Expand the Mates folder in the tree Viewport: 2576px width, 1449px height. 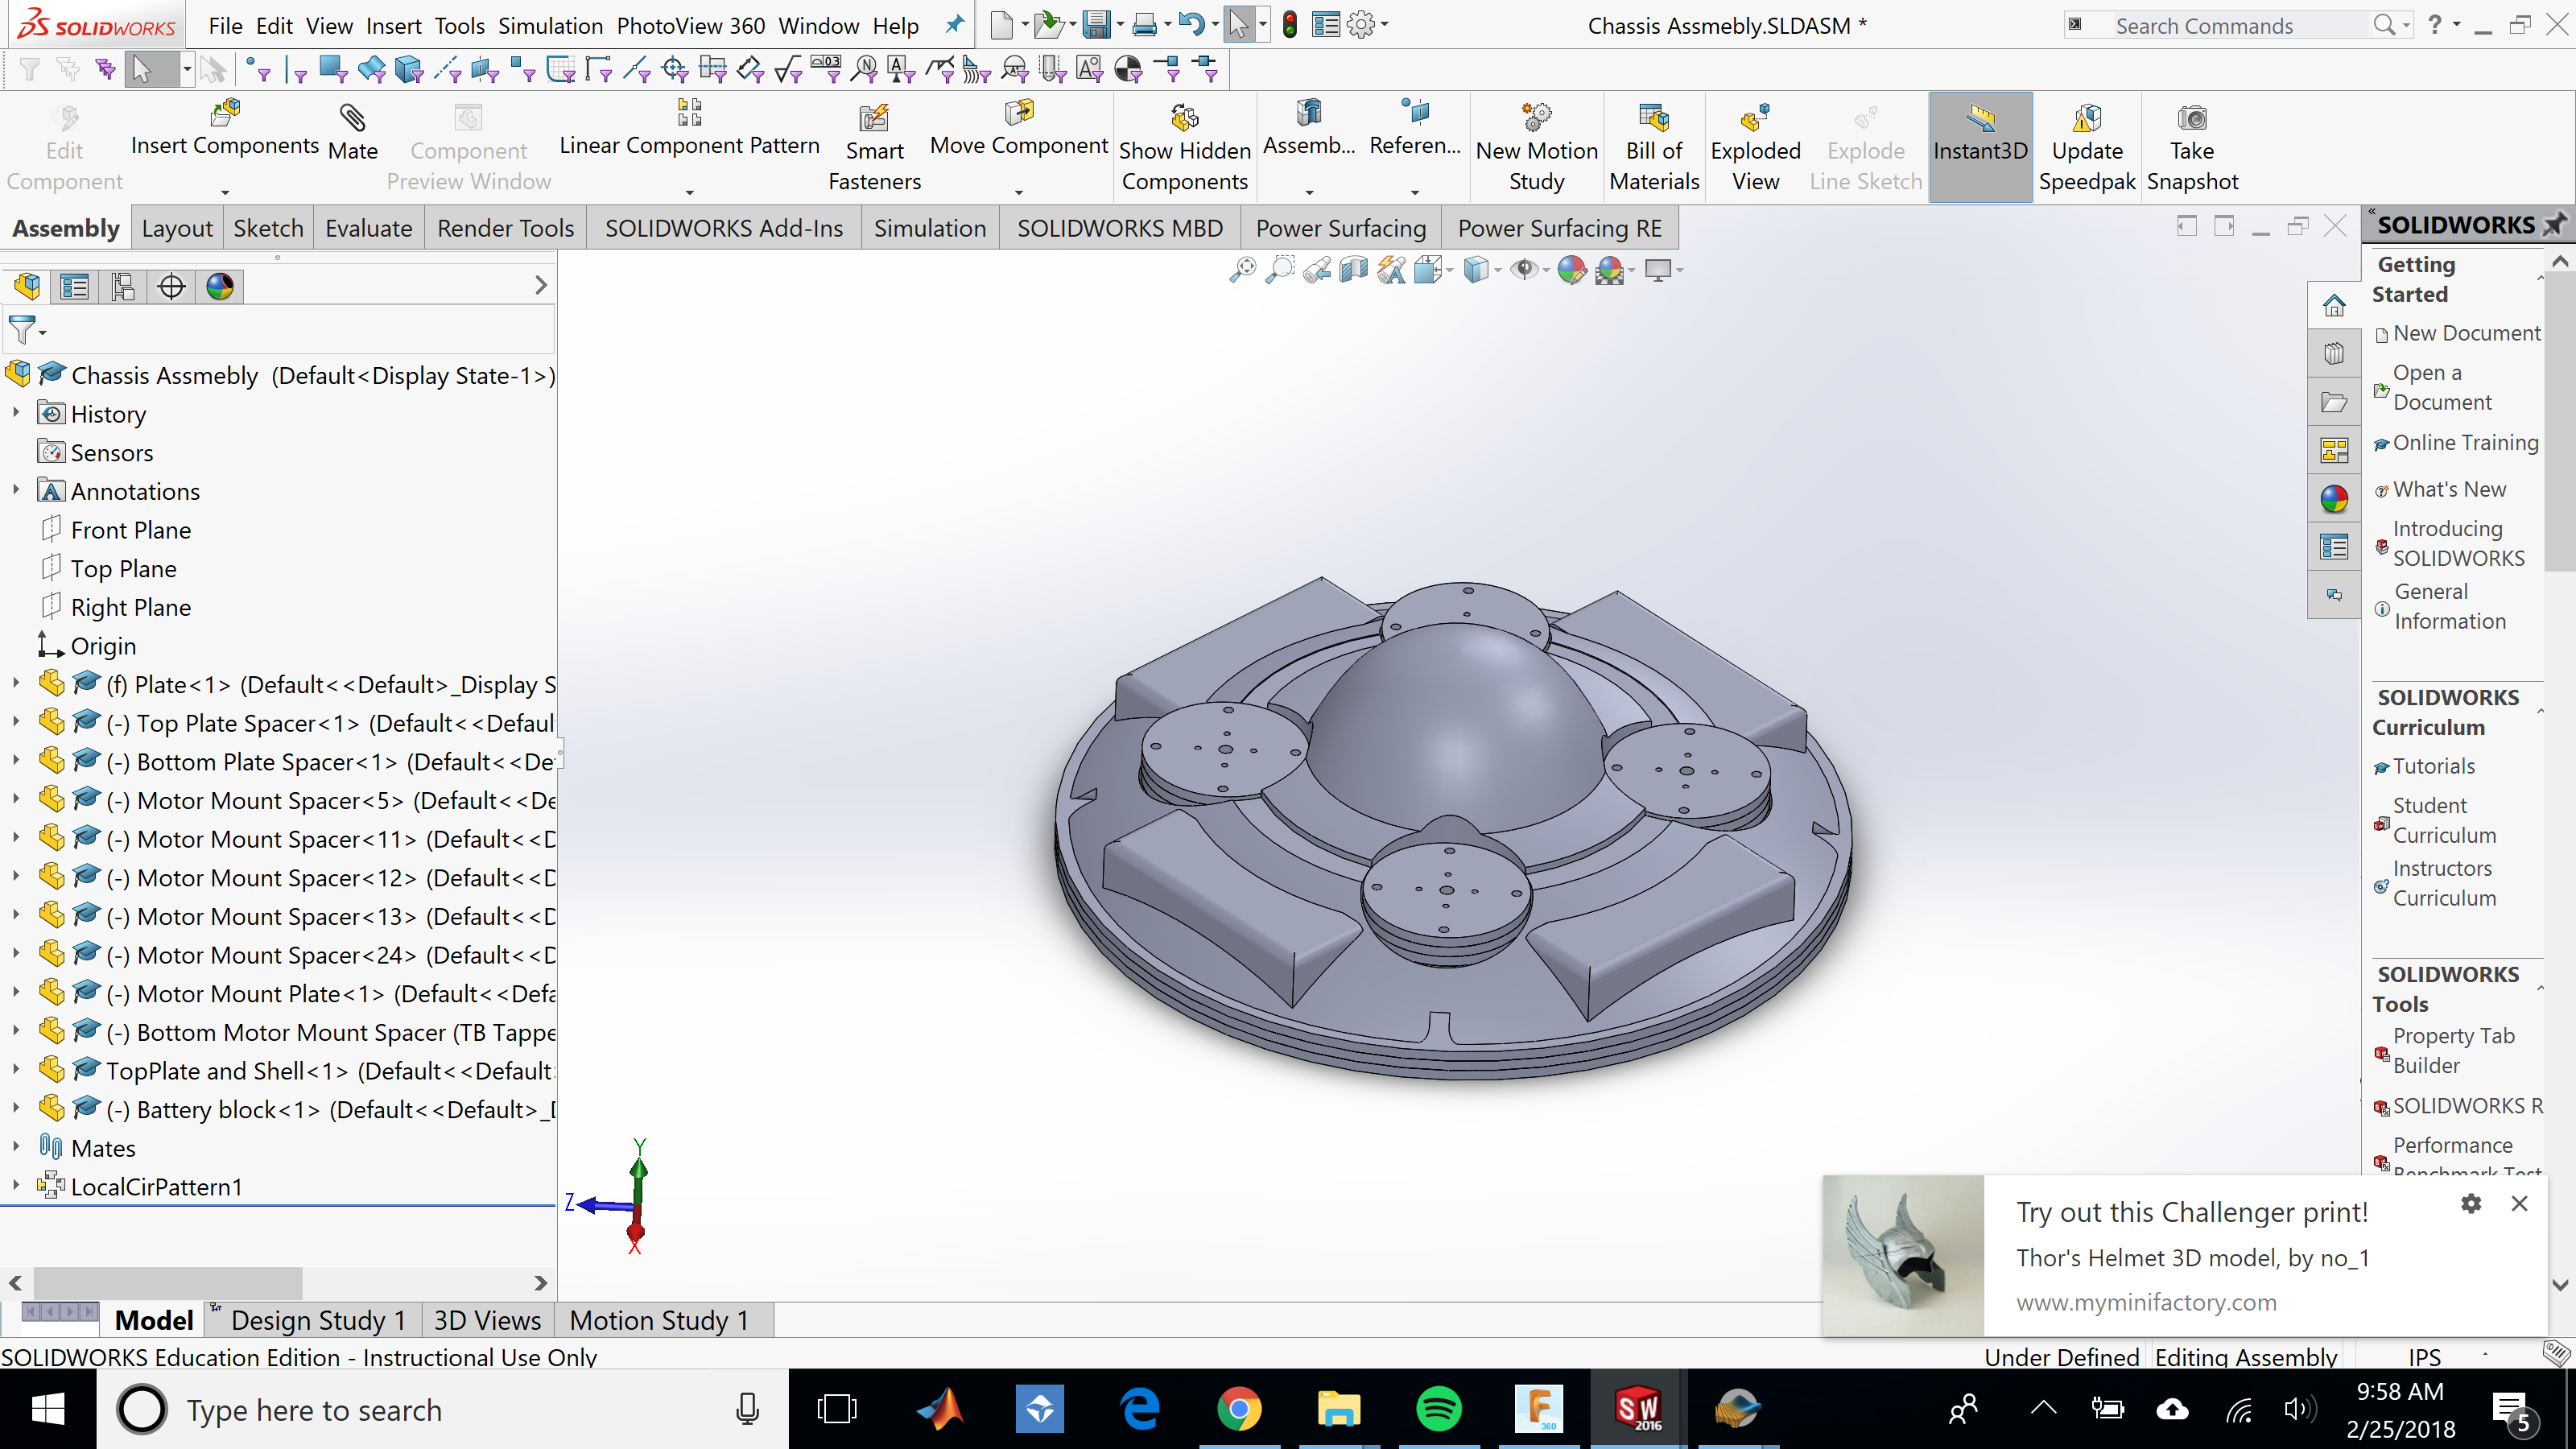click(16, 1148)
